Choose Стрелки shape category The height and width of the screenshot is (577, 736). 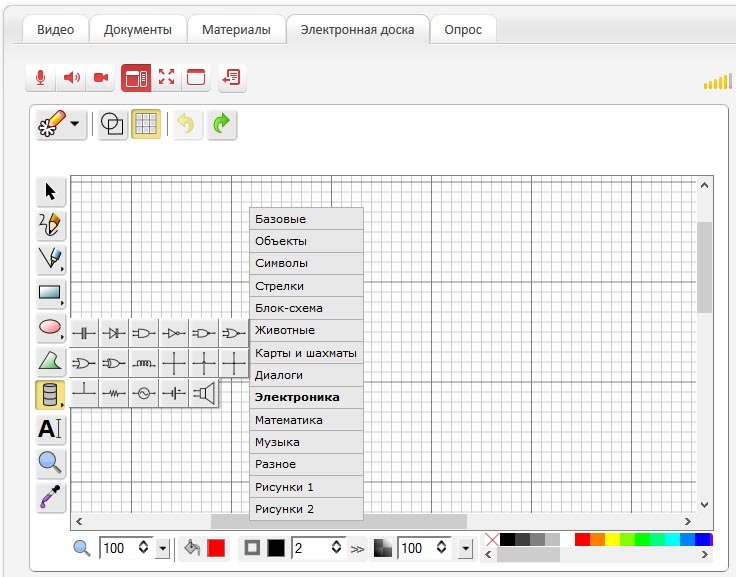[307, 286]
